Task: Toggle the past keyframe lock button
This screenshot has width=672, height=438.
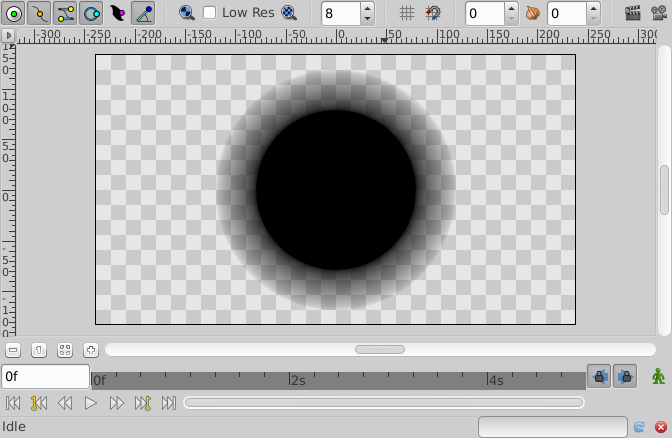Action: pos(599,377)
